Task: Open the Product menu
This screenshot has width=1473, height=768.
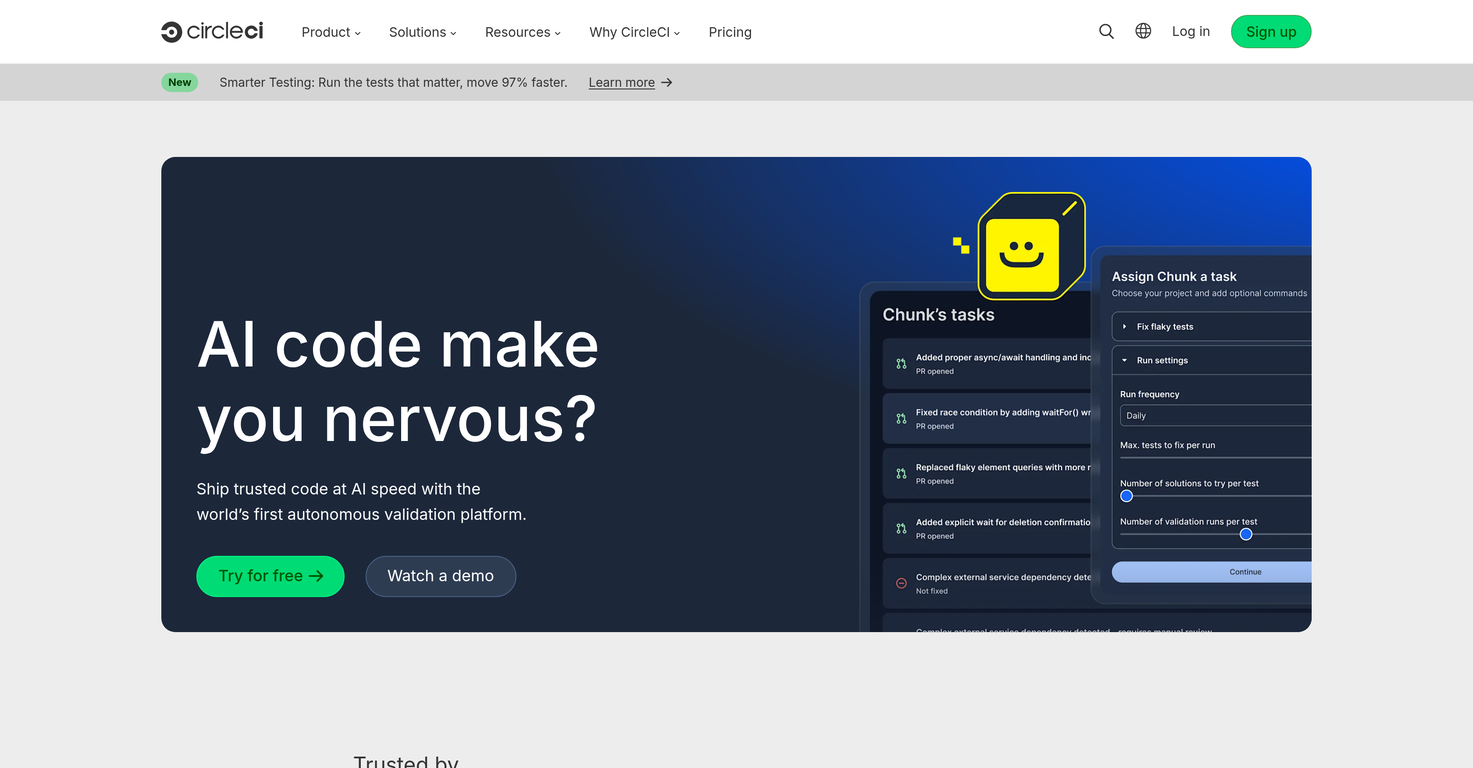Action: click(x=331, y=32)
